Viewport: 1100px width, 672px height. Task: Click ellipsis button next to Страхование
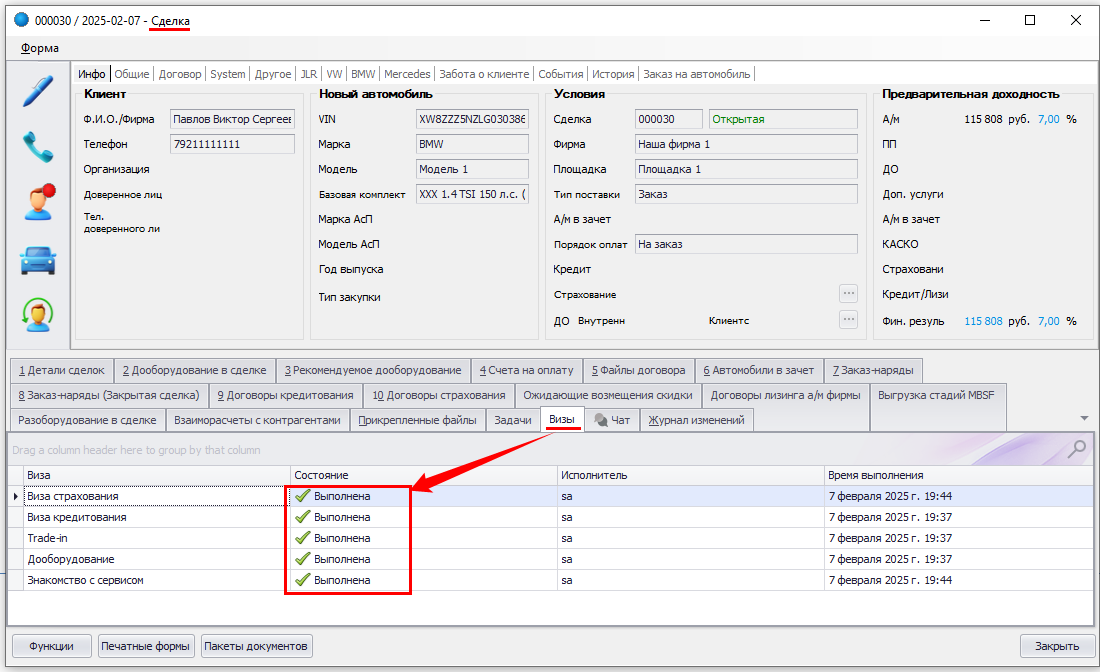pyautogui.click(x=848, y=294)
